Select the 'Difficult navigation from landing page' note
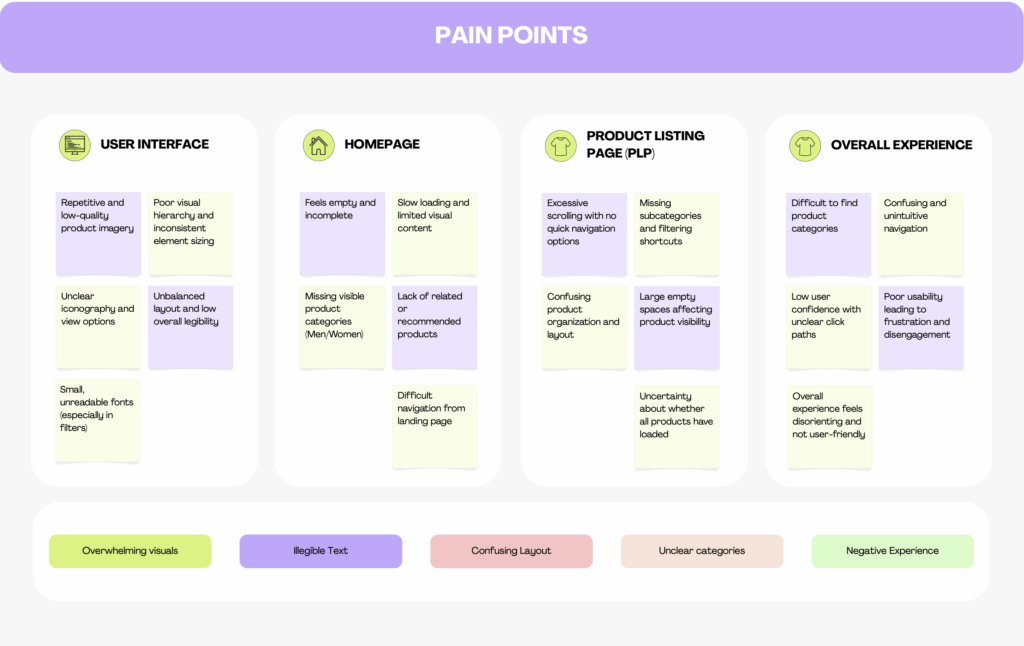Image resolution: width=1024 pixels, height=646 pixels. point(434,426)
